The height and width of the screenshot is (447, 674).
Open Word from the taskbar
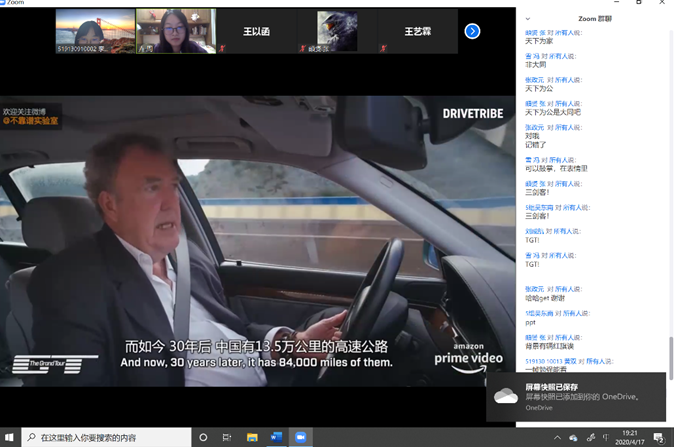point(276,437)
